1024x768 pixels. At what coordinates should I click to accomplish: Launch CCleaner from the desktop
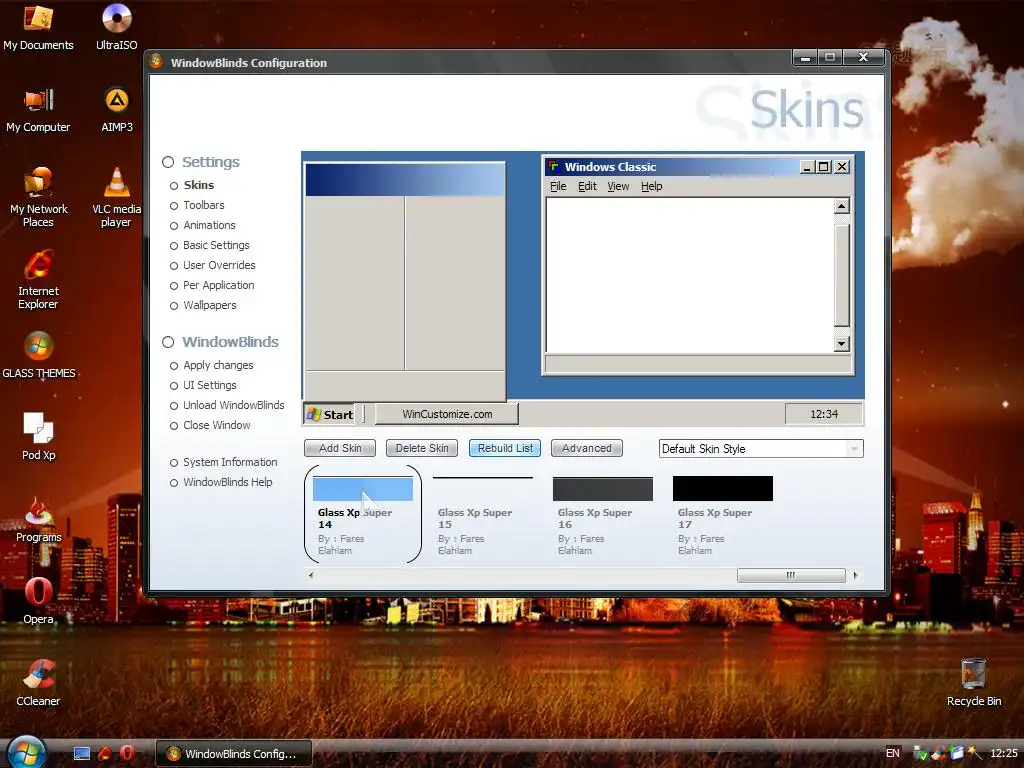coord(38,683)
